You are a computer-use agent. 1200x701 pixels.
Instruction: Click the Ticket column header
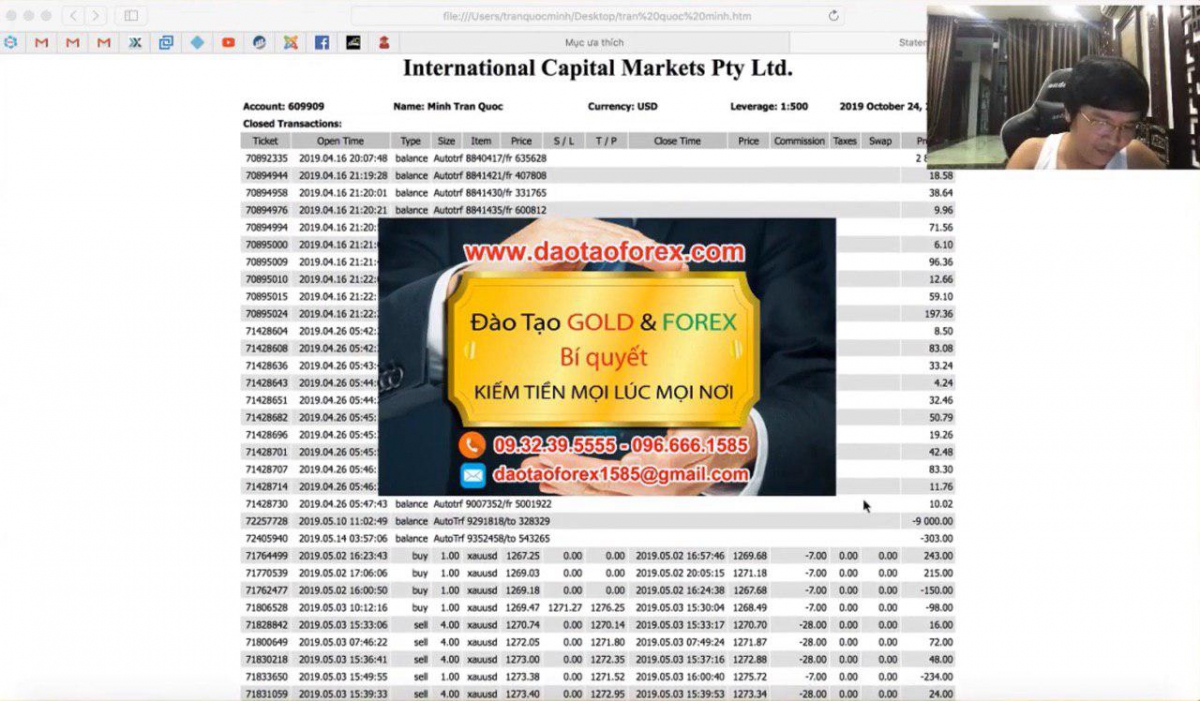265,141
